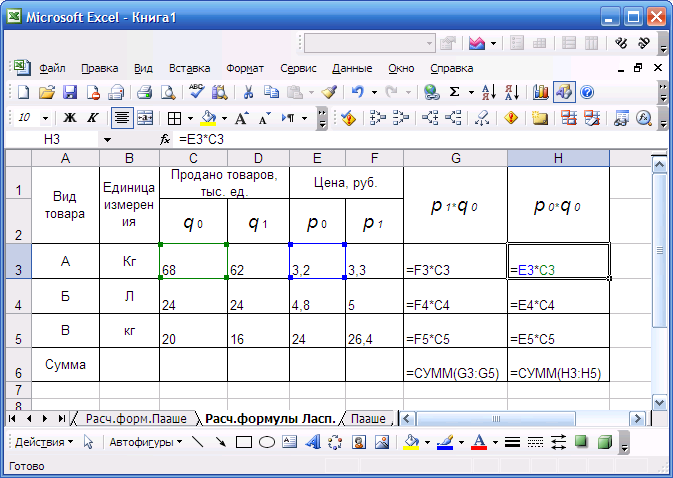This screenshot has width=673, height=478.
Task: Click the AutoSum sigma icon
Action: pos(455,92)
